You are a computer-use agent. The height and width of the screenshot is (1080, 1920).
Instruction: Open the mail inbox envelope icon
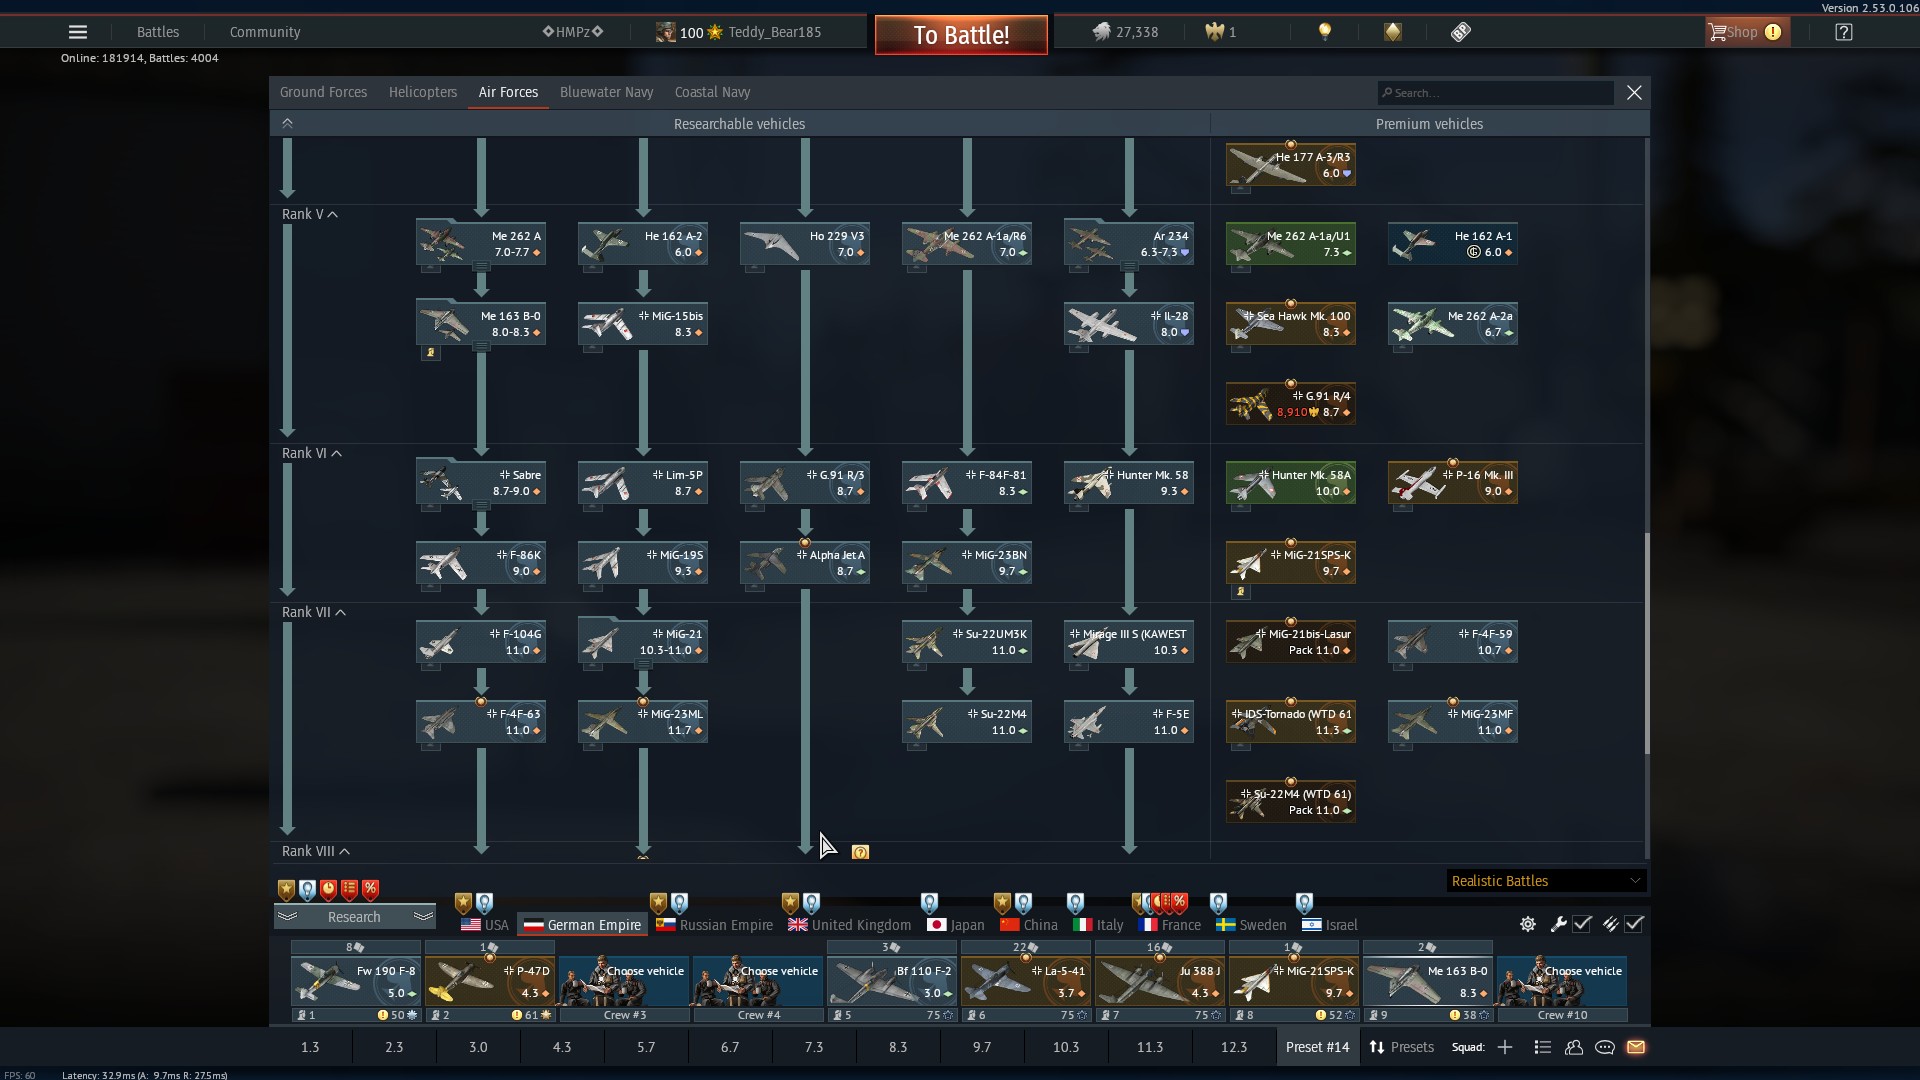click(x=1636, y=1047)
